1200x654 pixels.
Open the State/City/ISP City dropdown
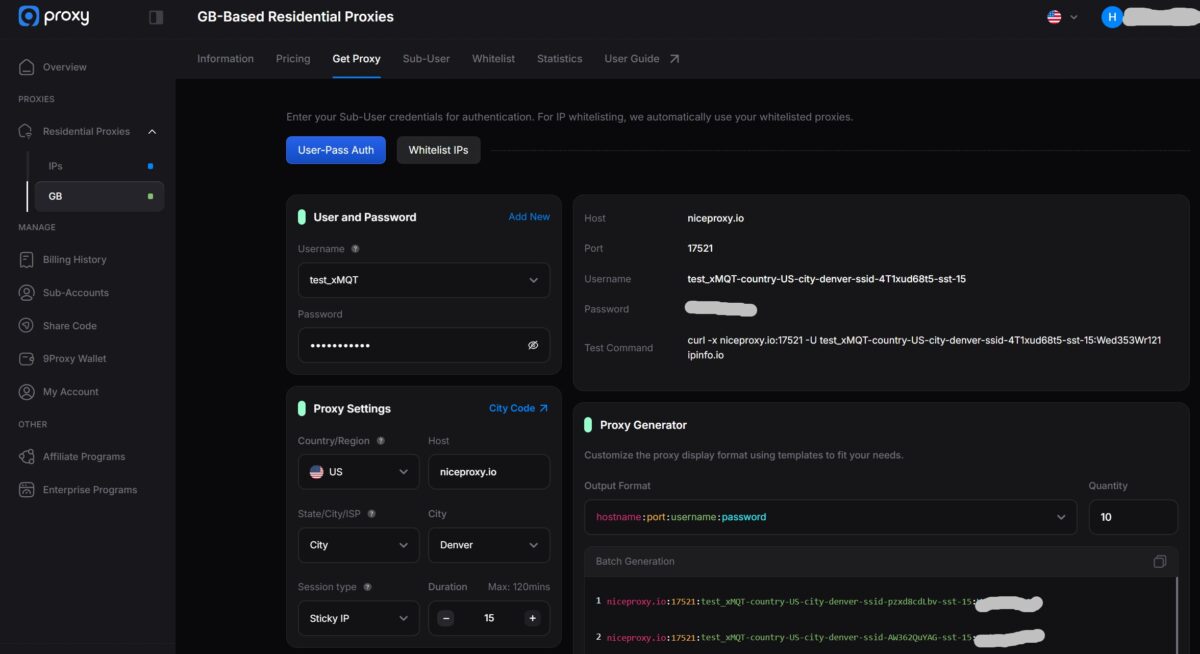click(x=358, y=545)
